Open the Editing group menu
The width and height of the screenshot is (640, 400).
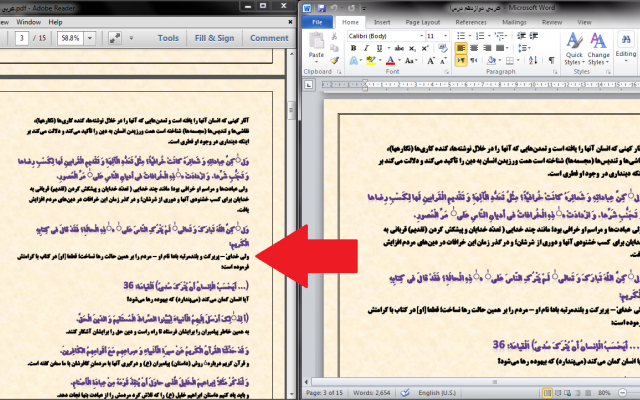click(x=626, y=47)
